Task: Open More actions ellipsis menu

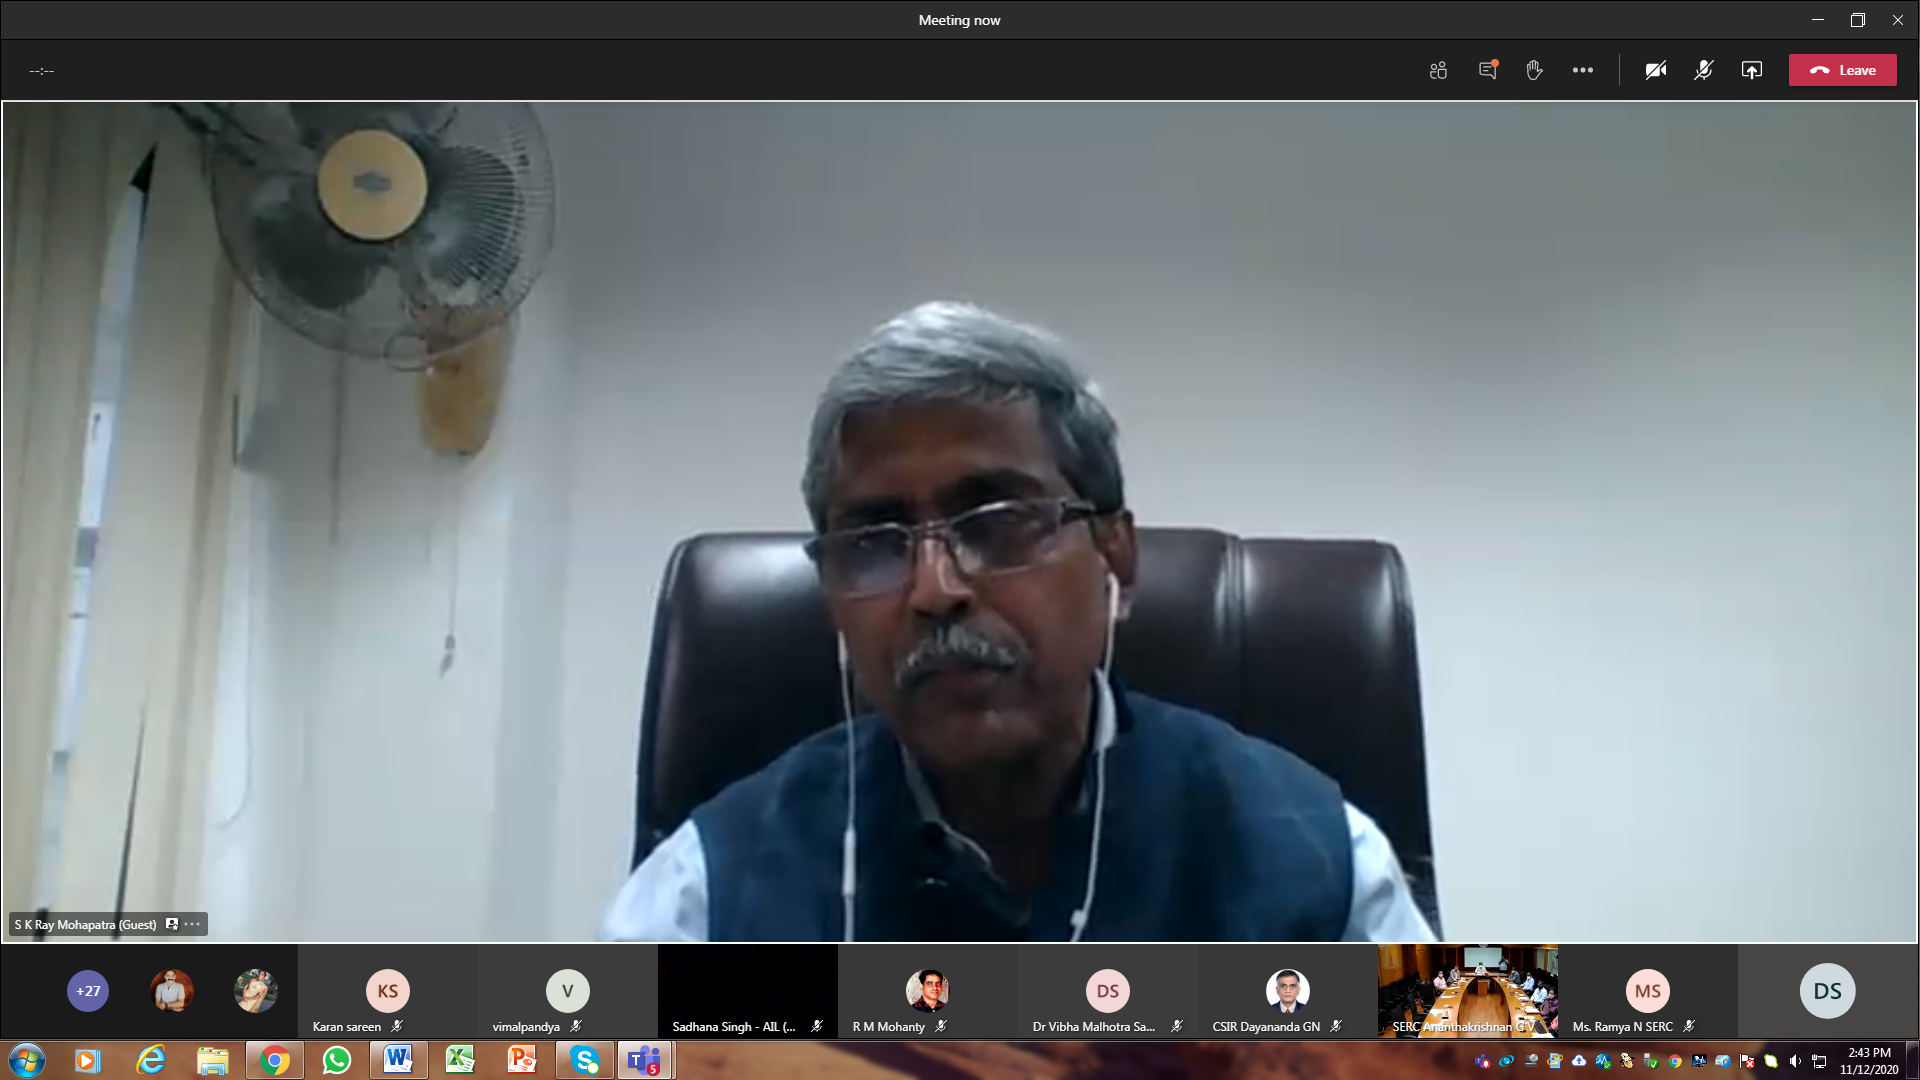Action: 1582,70
